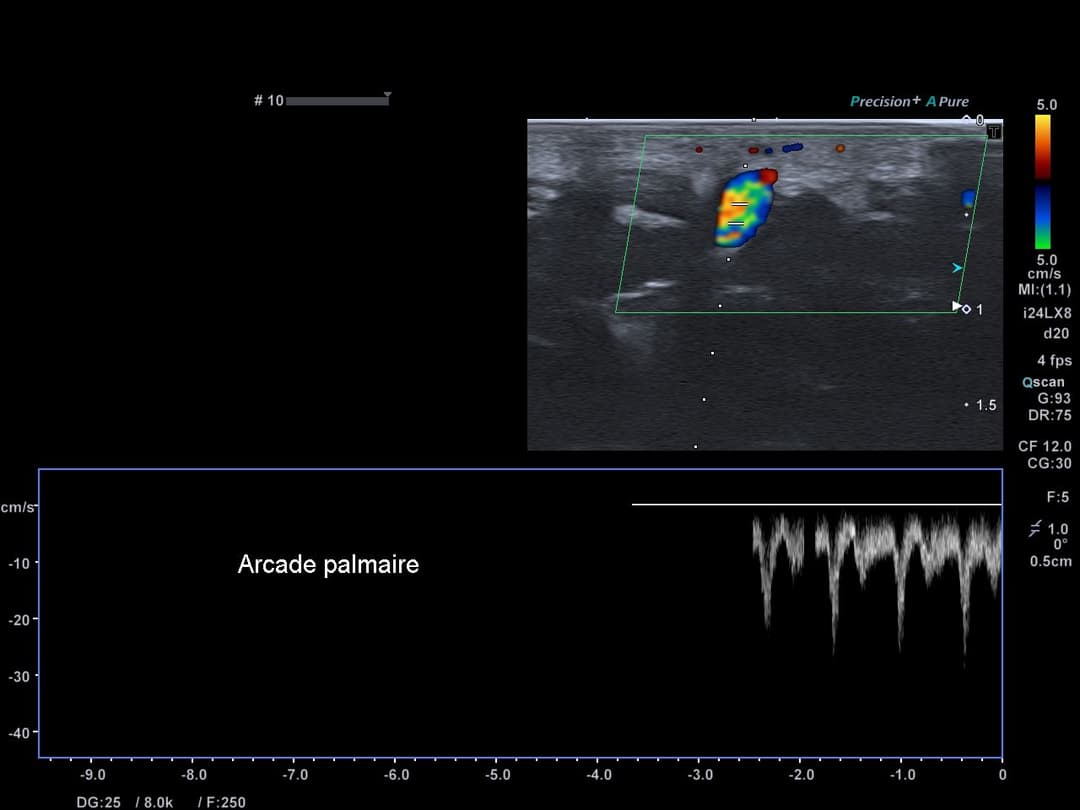Viewport: 1080px width, 810px height.
Task: Click the white depth marker triangle at 1
Action: coord(956,306)
